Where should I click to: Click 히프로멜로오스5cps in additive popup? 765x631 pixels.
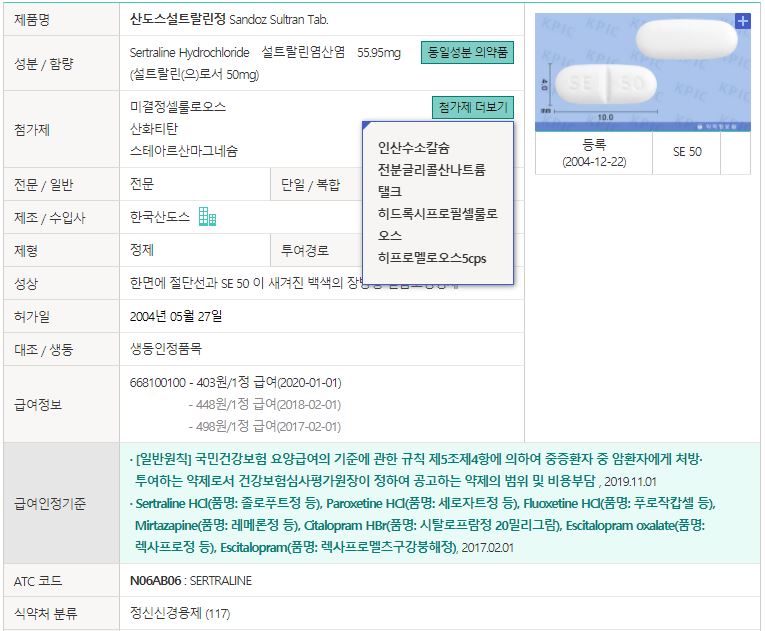tap(432, 258)
